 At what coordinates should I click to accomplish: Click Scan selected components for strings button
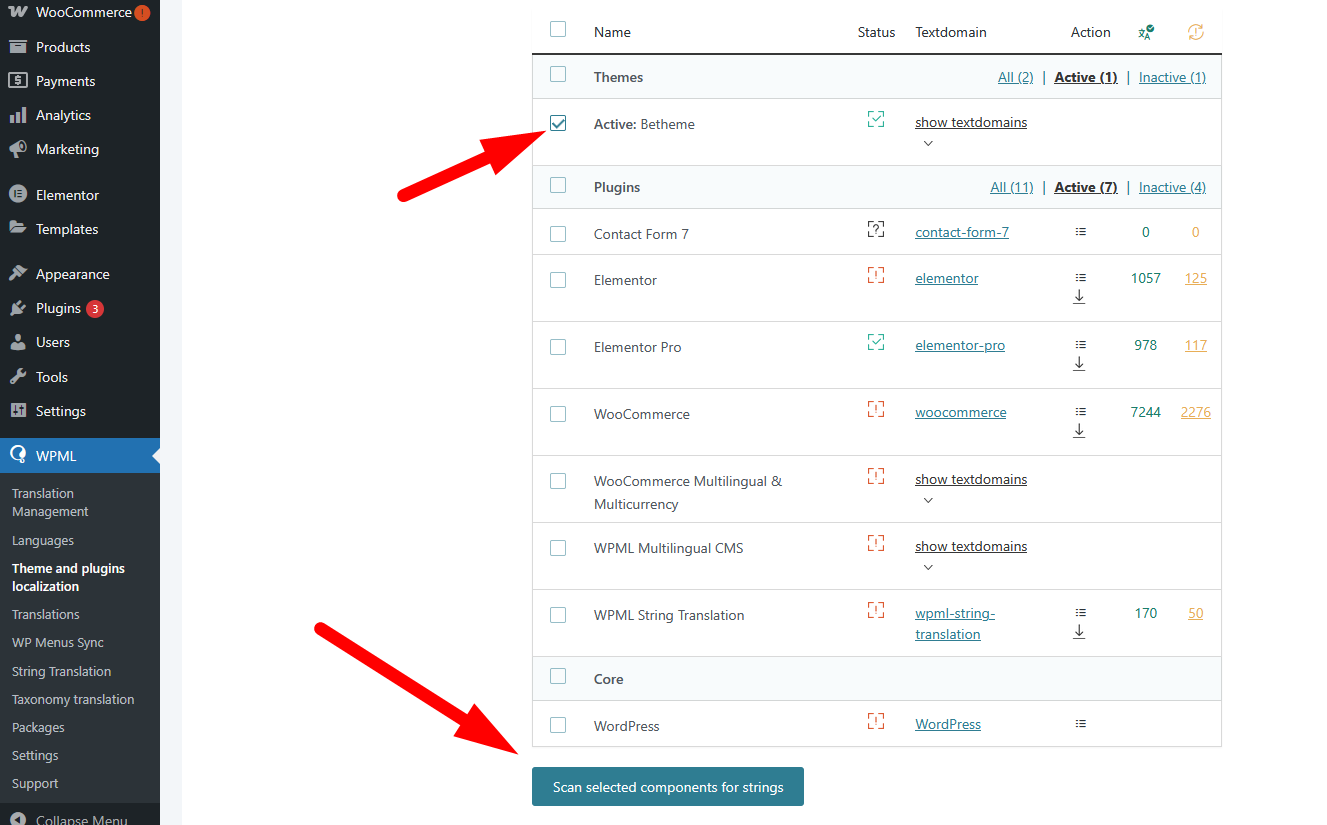pos(668,787)
